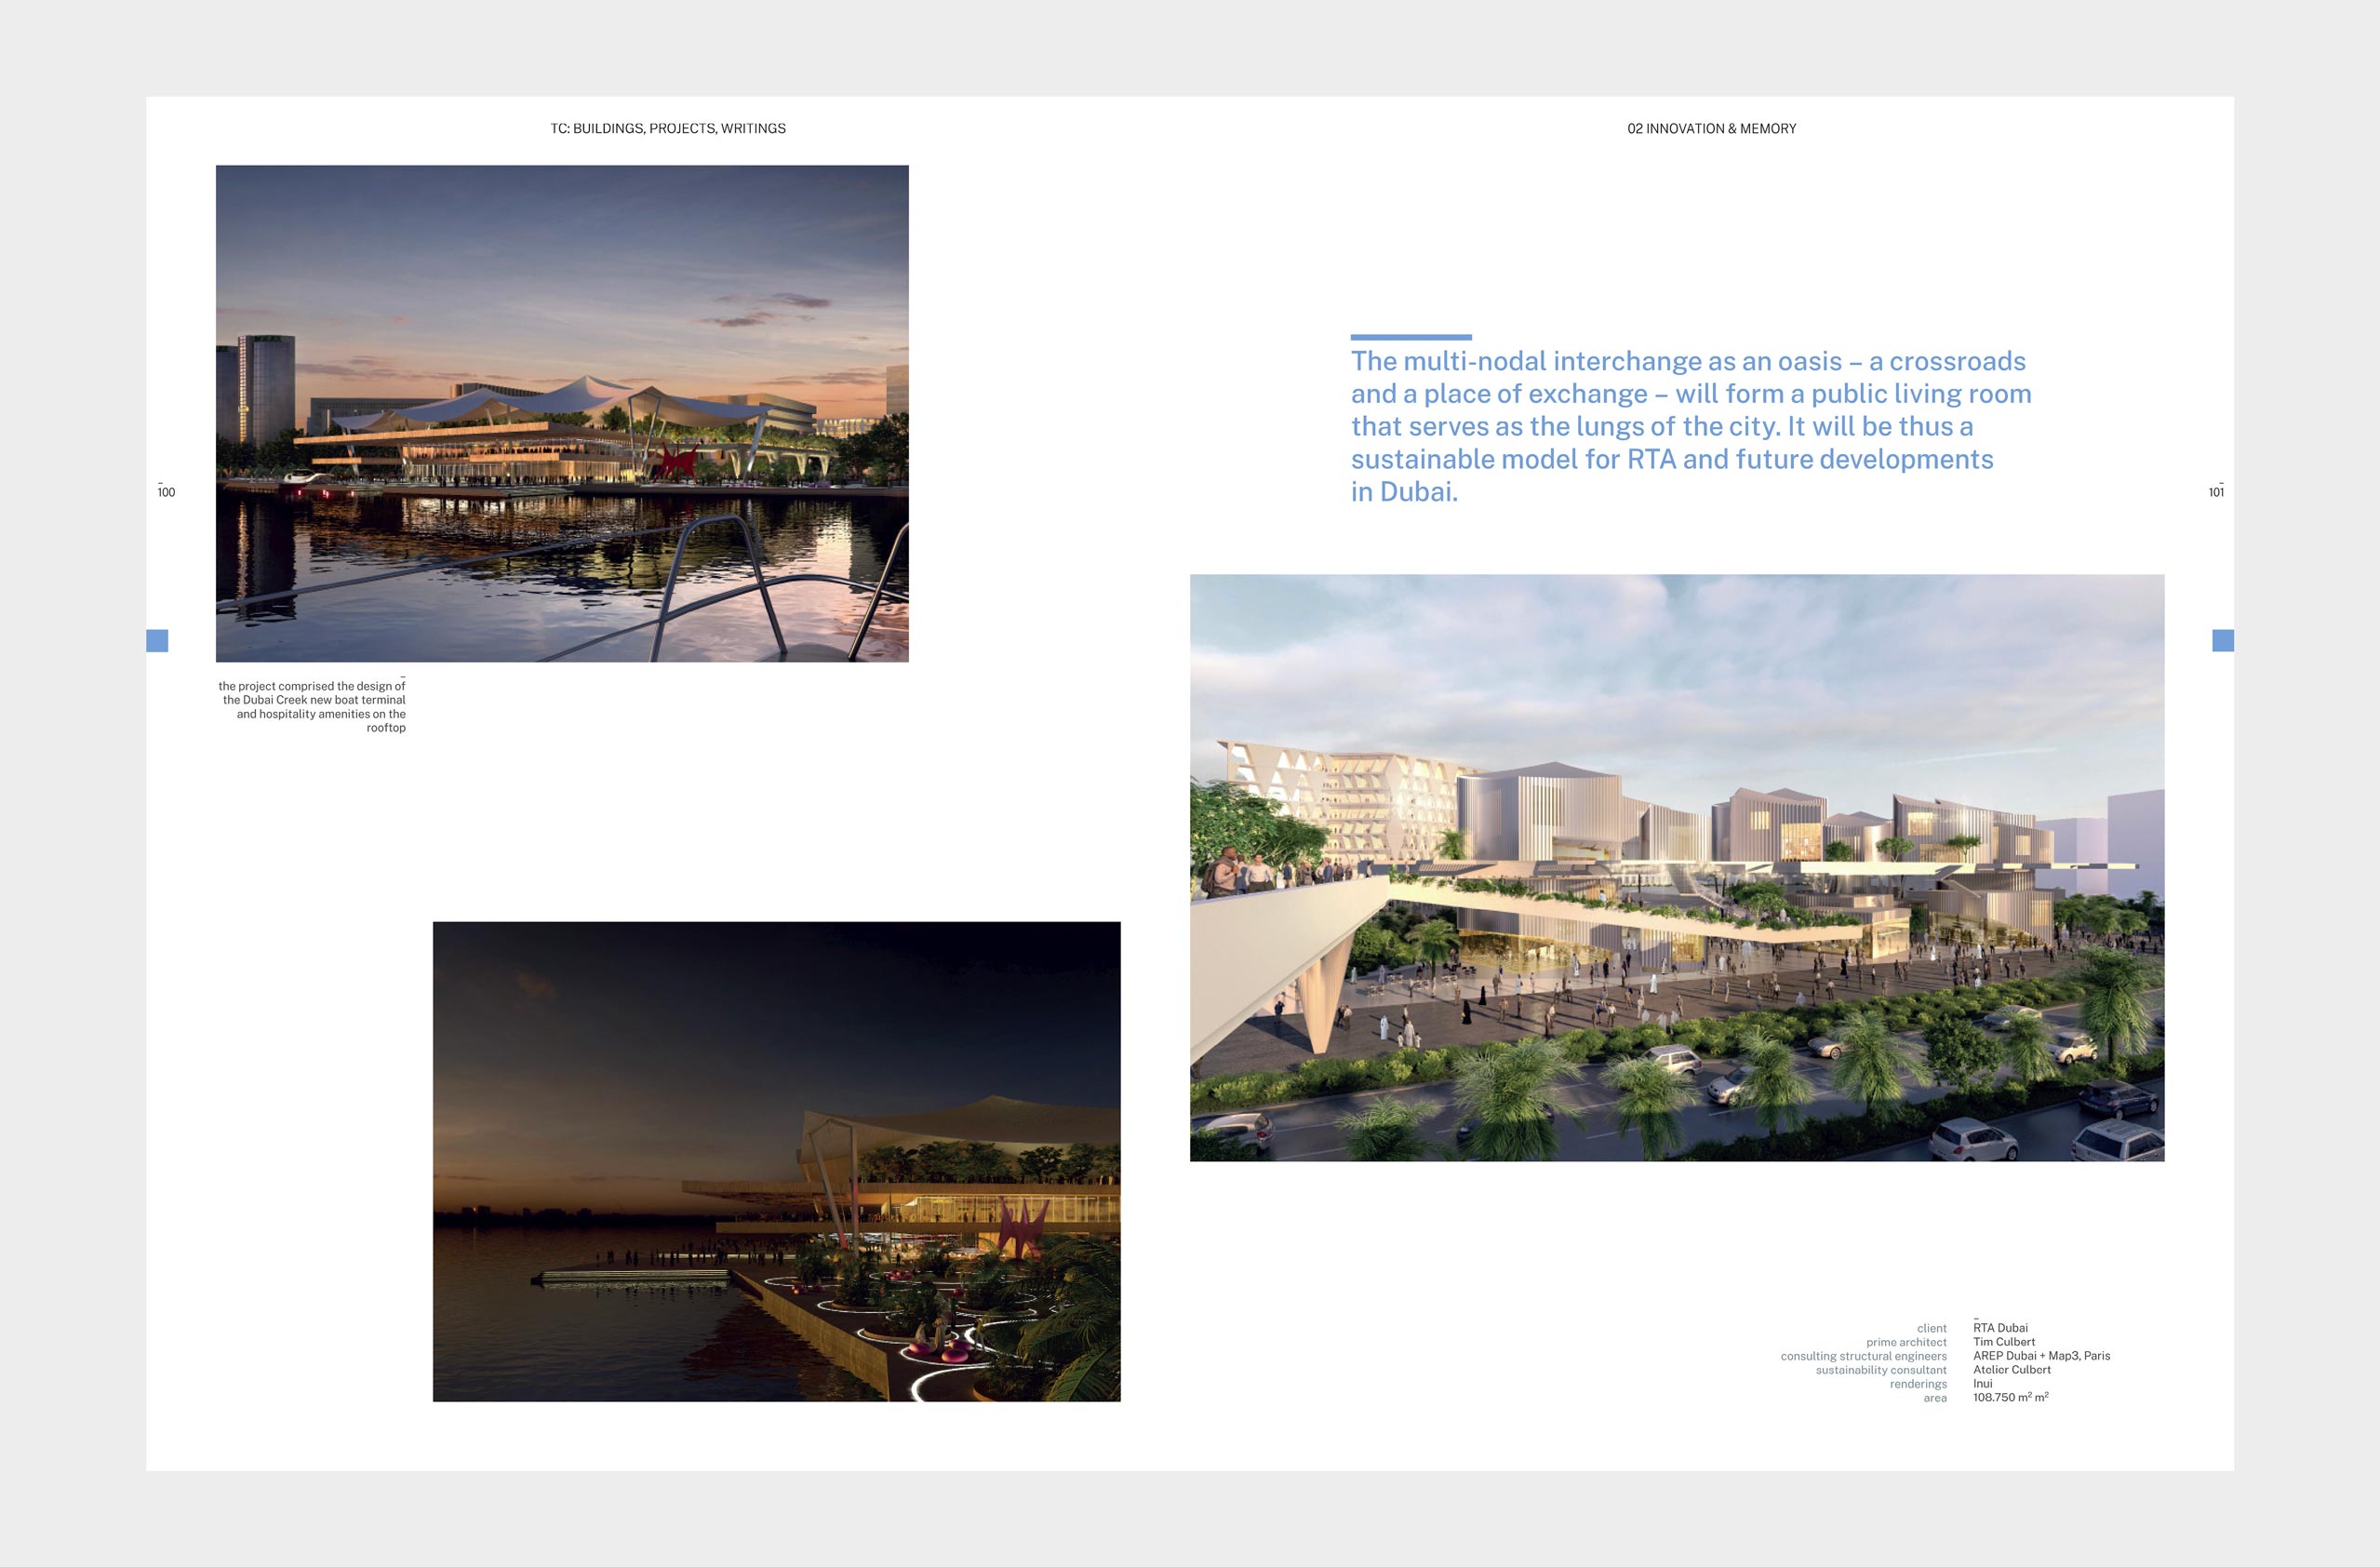Click the blue square on left margin
Image resolution: width=2380 pixels, height=1567 pixels.
coord(157,640)
